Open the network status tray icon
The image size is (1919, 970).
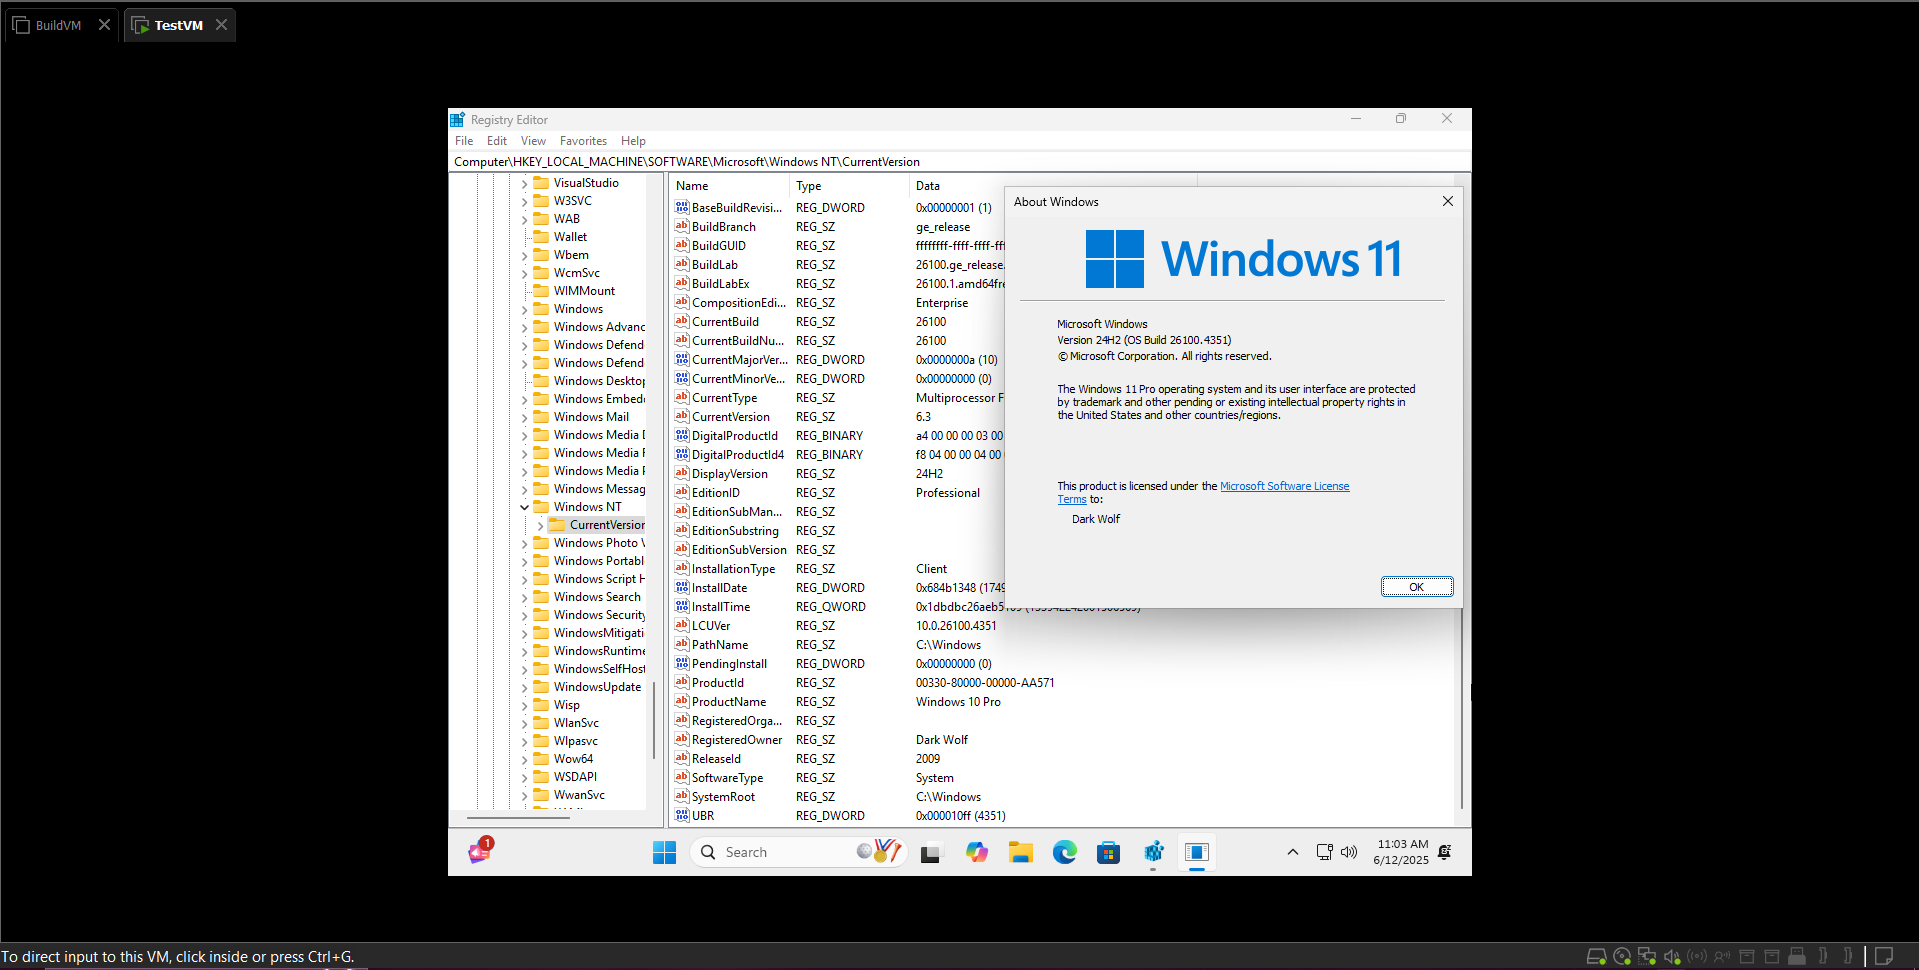click(x=1324, y=852)
